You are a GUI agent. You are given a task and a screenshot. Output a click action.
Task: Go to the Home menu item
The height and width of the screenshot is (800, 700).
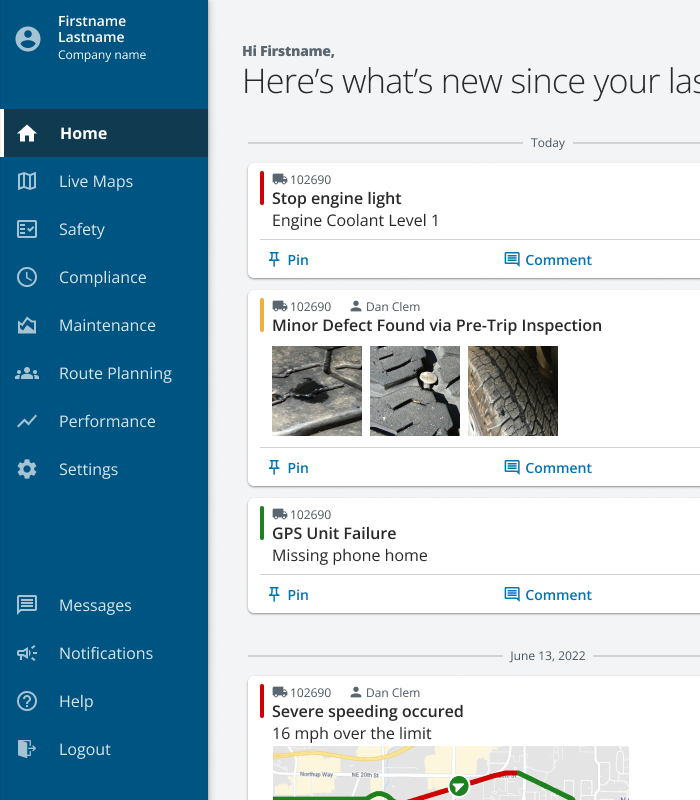tap(83, 133)
